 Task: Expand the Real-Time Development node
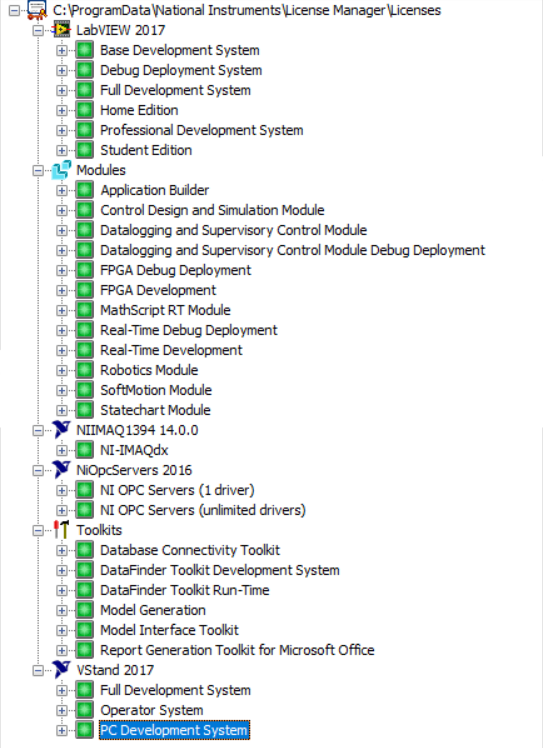[62, 350]
